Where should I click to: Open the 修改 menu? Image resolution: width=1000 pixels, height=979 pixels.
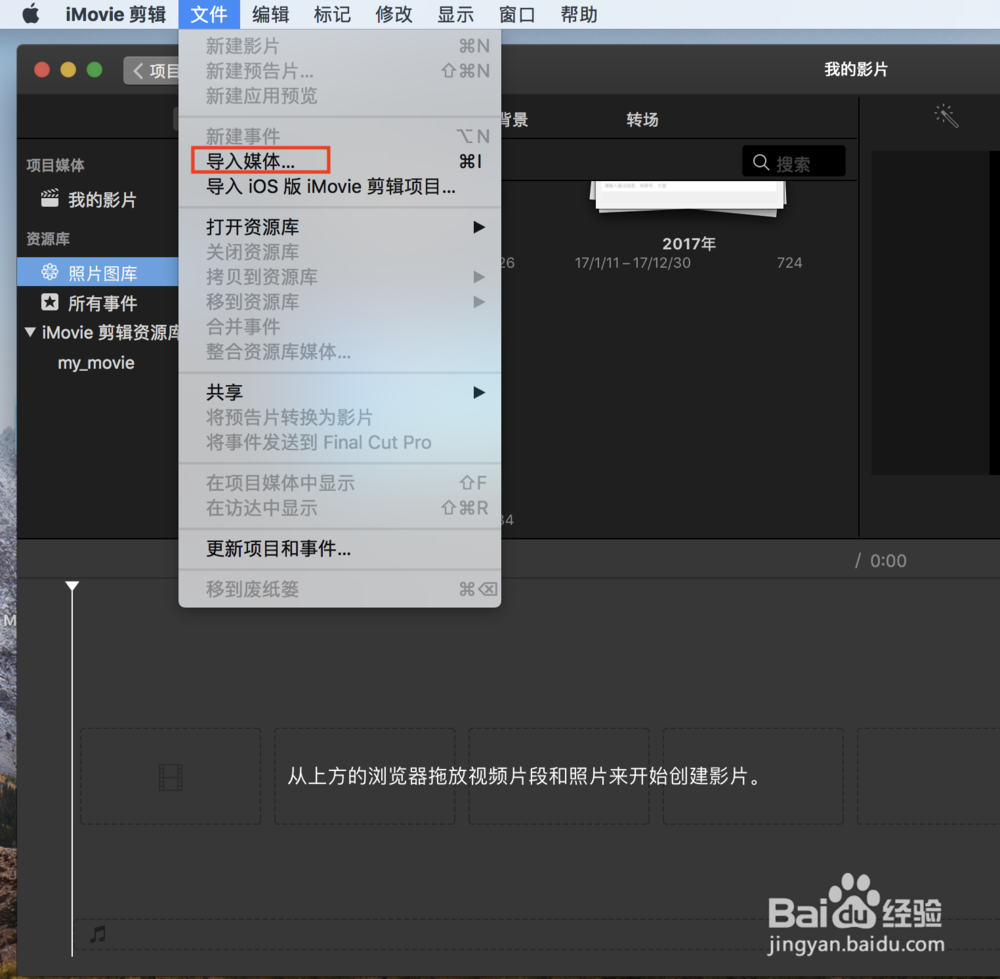coord(394,14)
